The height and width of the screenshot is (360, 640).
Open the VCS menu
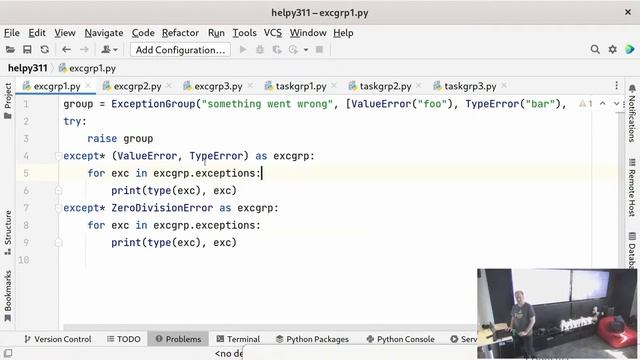point(273,33)
